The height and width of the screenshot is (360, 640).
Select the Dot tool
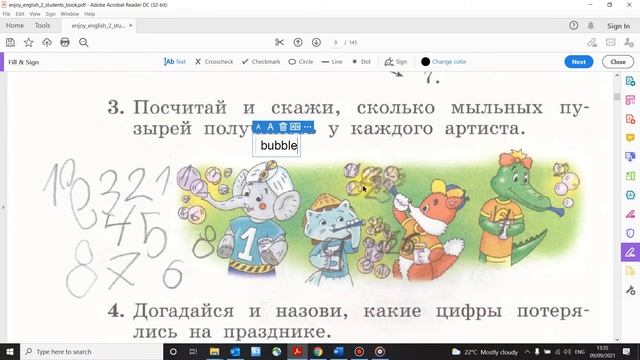pyautogui.click(x=362, y=62)
